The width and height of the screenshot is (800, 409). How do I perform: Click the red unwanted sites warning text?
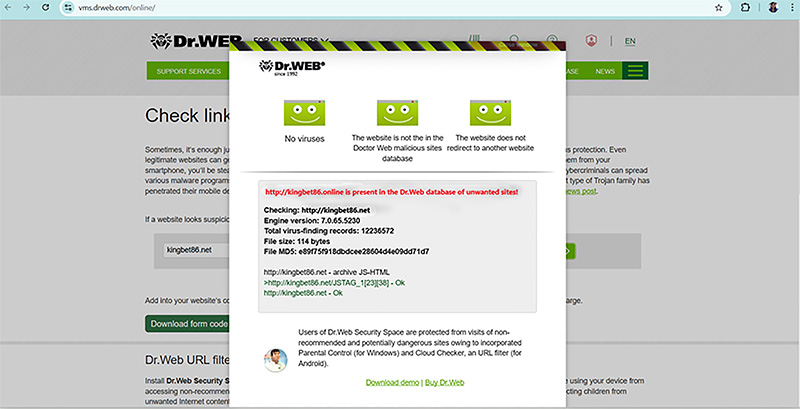392,192
